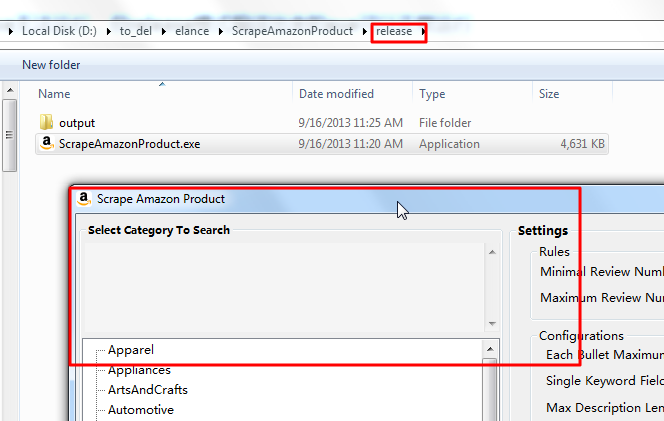Select the ArtsAndCrafts category
The image size is (664, 421).
148,390
